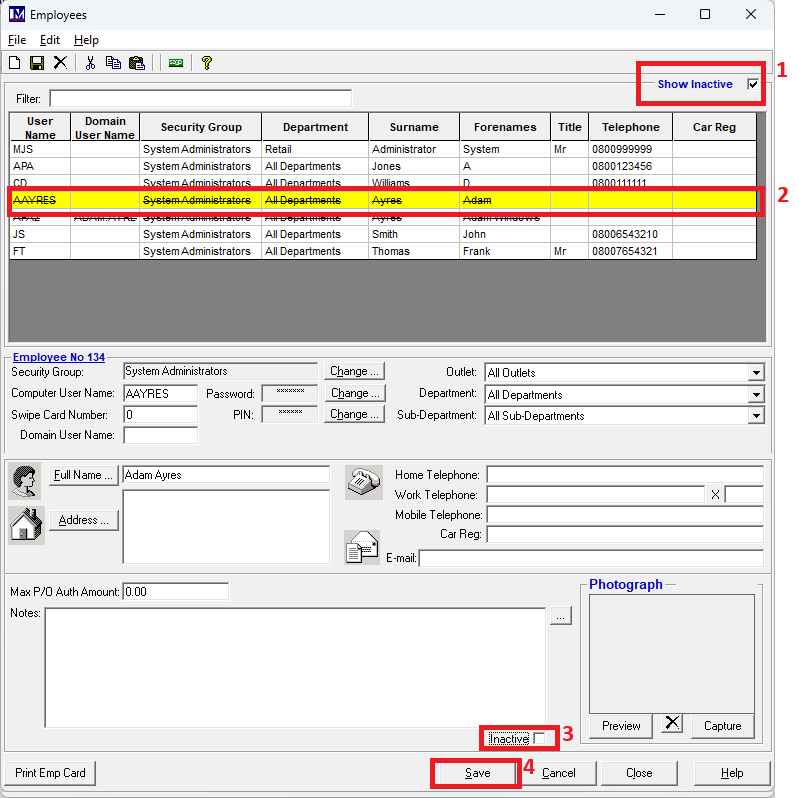Image resolution: width=799 pixels, height=798 pixels.
Task: Click the photograph Preview button
Action: tap(621, 726)
